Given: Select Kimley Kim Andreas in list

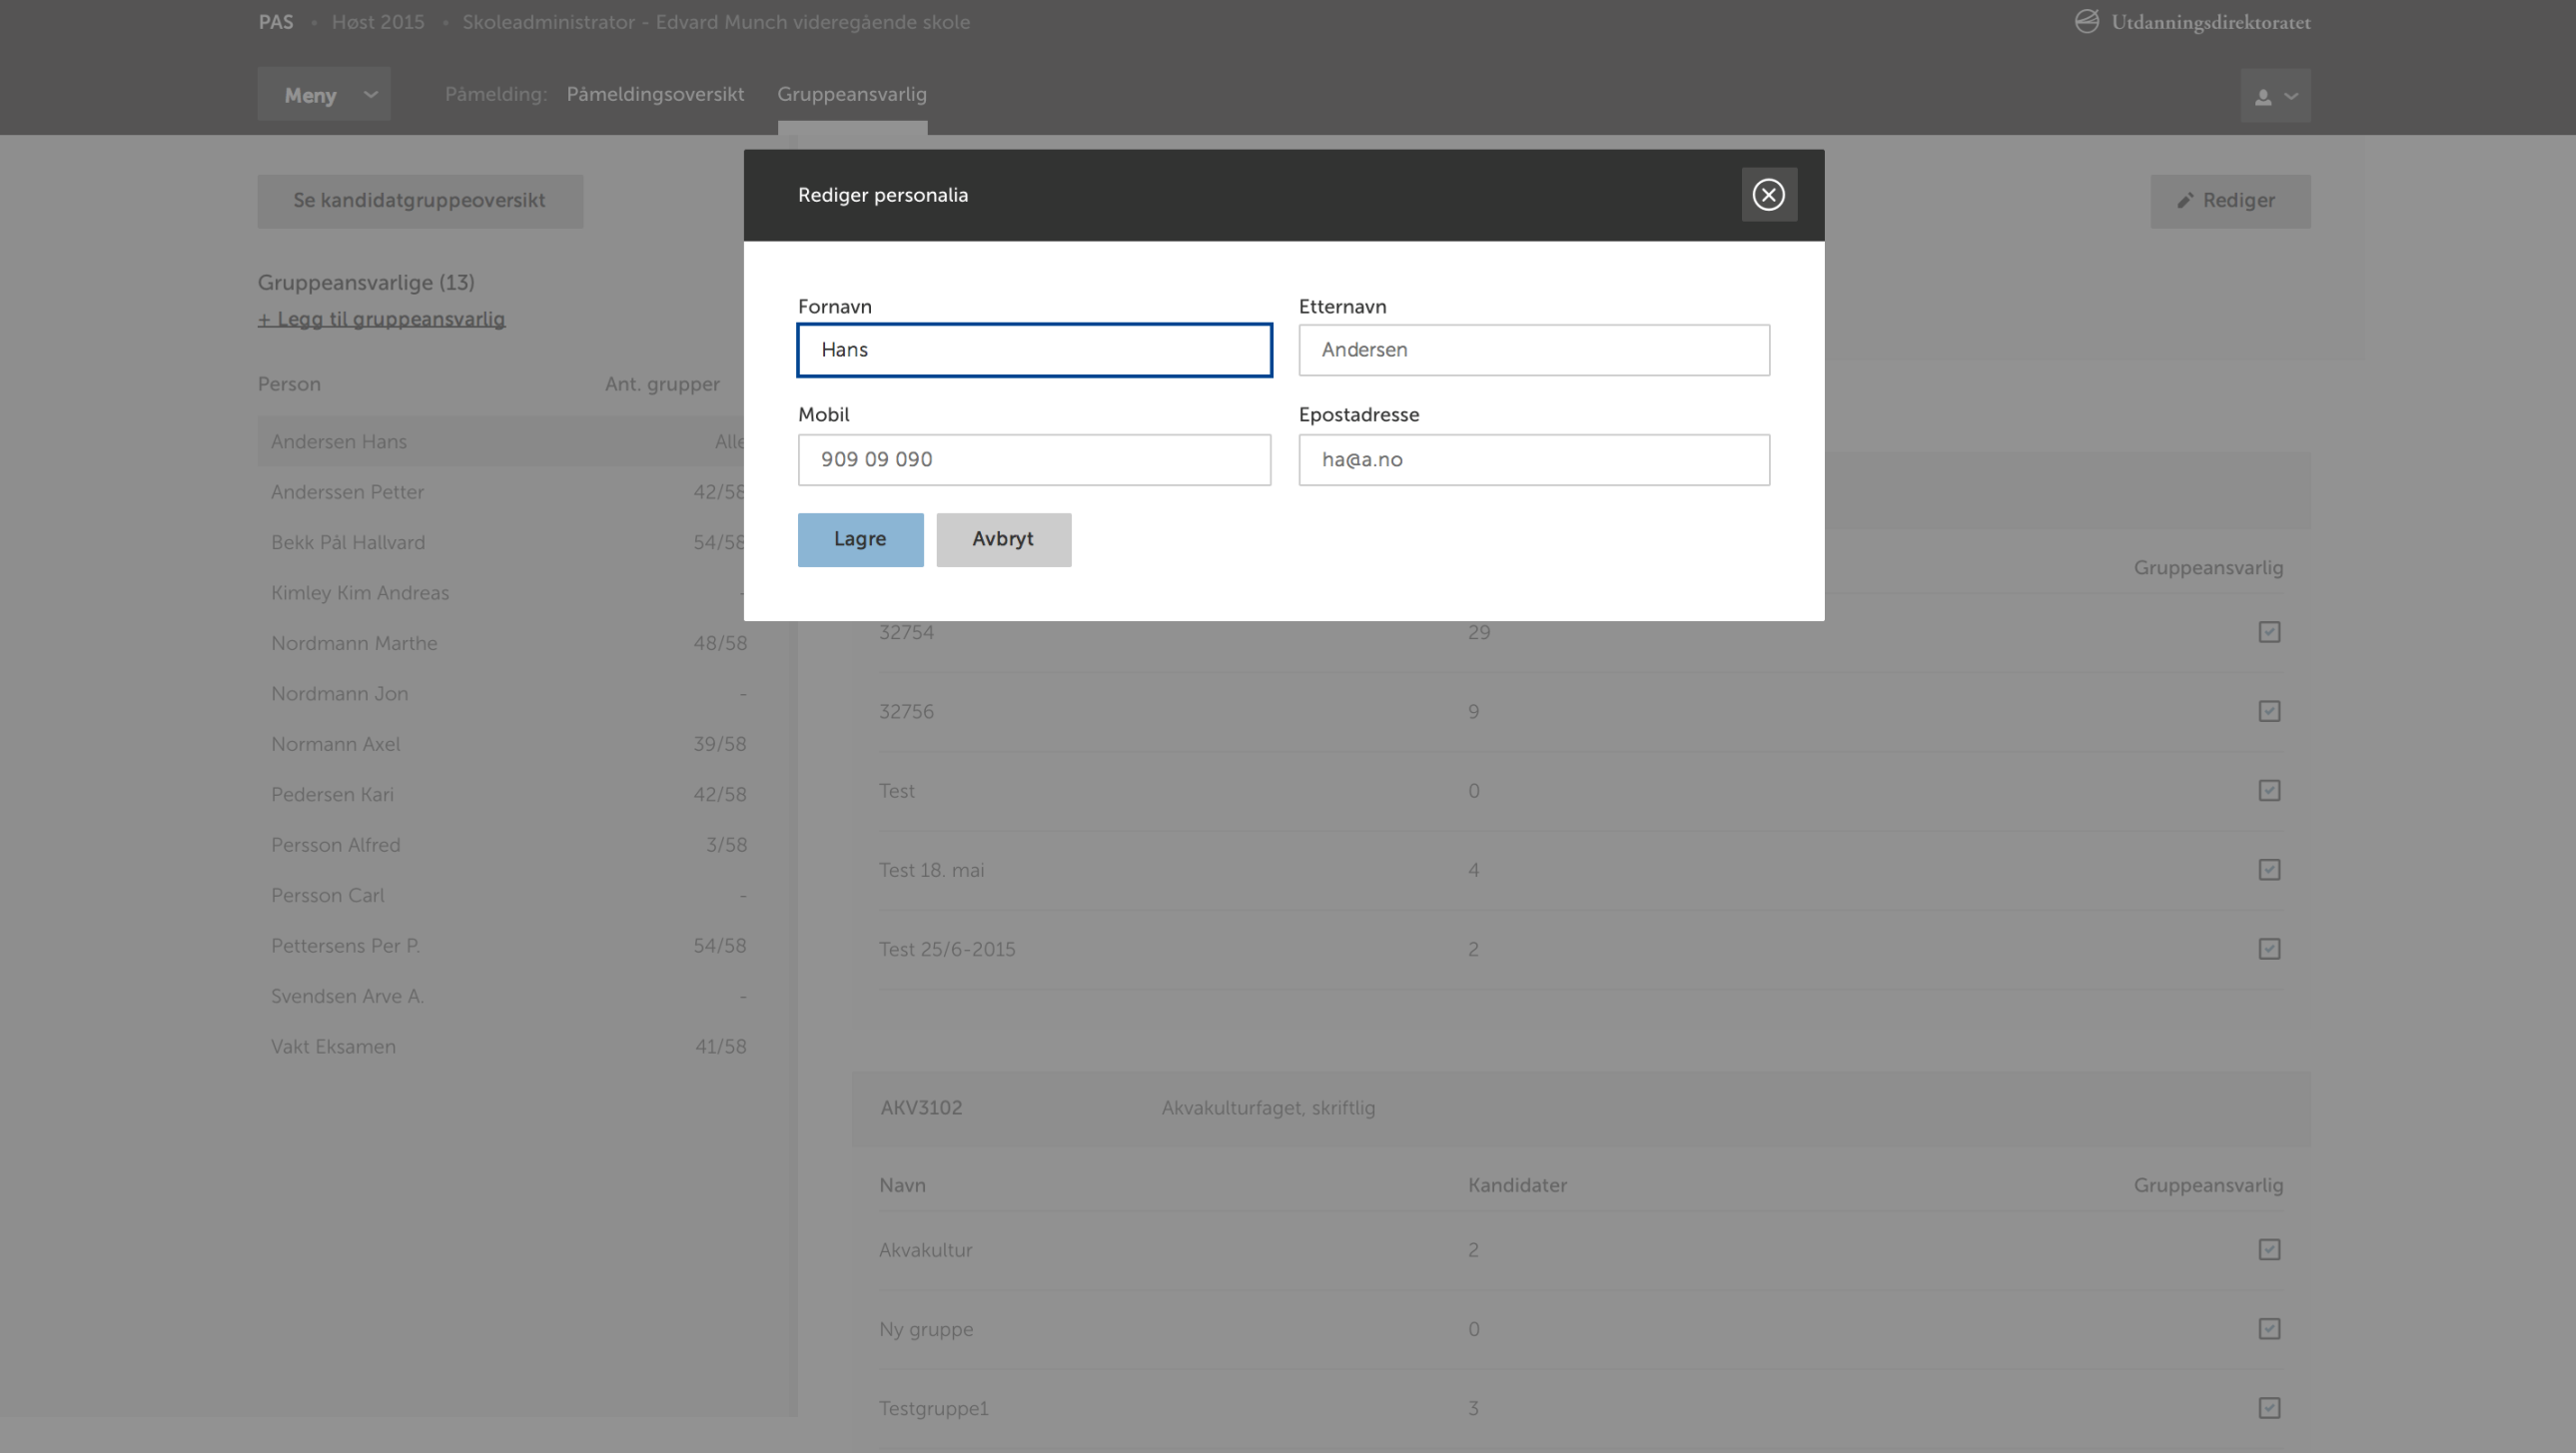Looking at the screenshot, I should 502,593.
